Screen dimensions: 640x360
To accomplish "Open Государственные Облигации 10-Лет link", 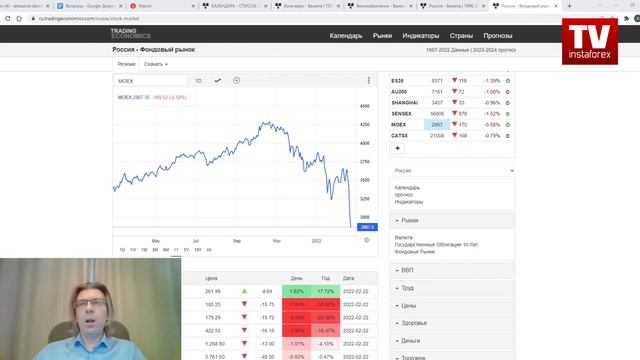I will coord(436,244).
